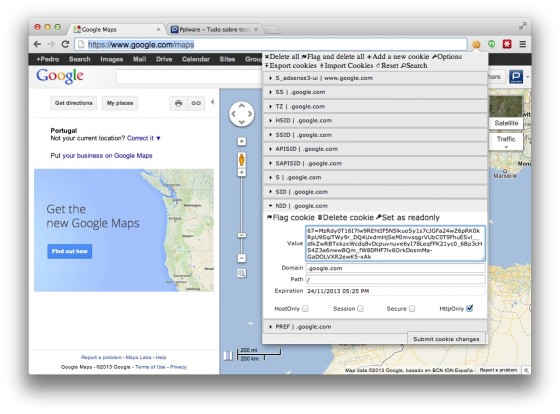This screenshot has height=414, width=560.
Task: Click the My places button
Action: [x=120, y=103]
